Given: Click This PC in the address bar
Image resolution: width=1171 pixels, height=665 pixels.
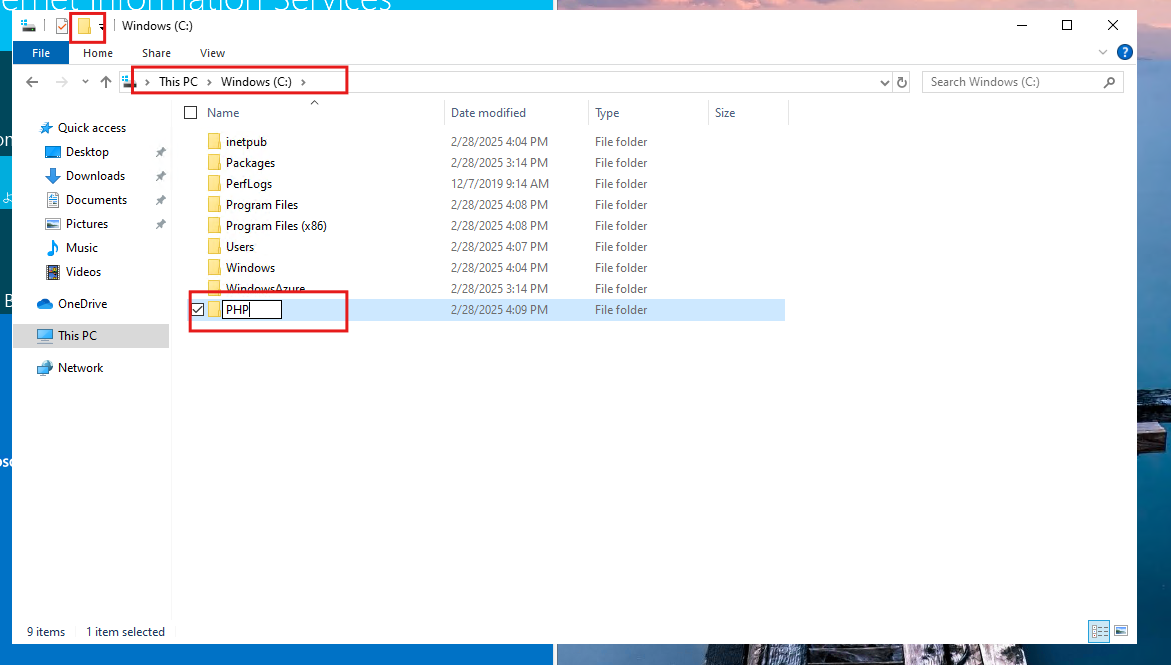Looking at the screenshot, I should [178, 82].
